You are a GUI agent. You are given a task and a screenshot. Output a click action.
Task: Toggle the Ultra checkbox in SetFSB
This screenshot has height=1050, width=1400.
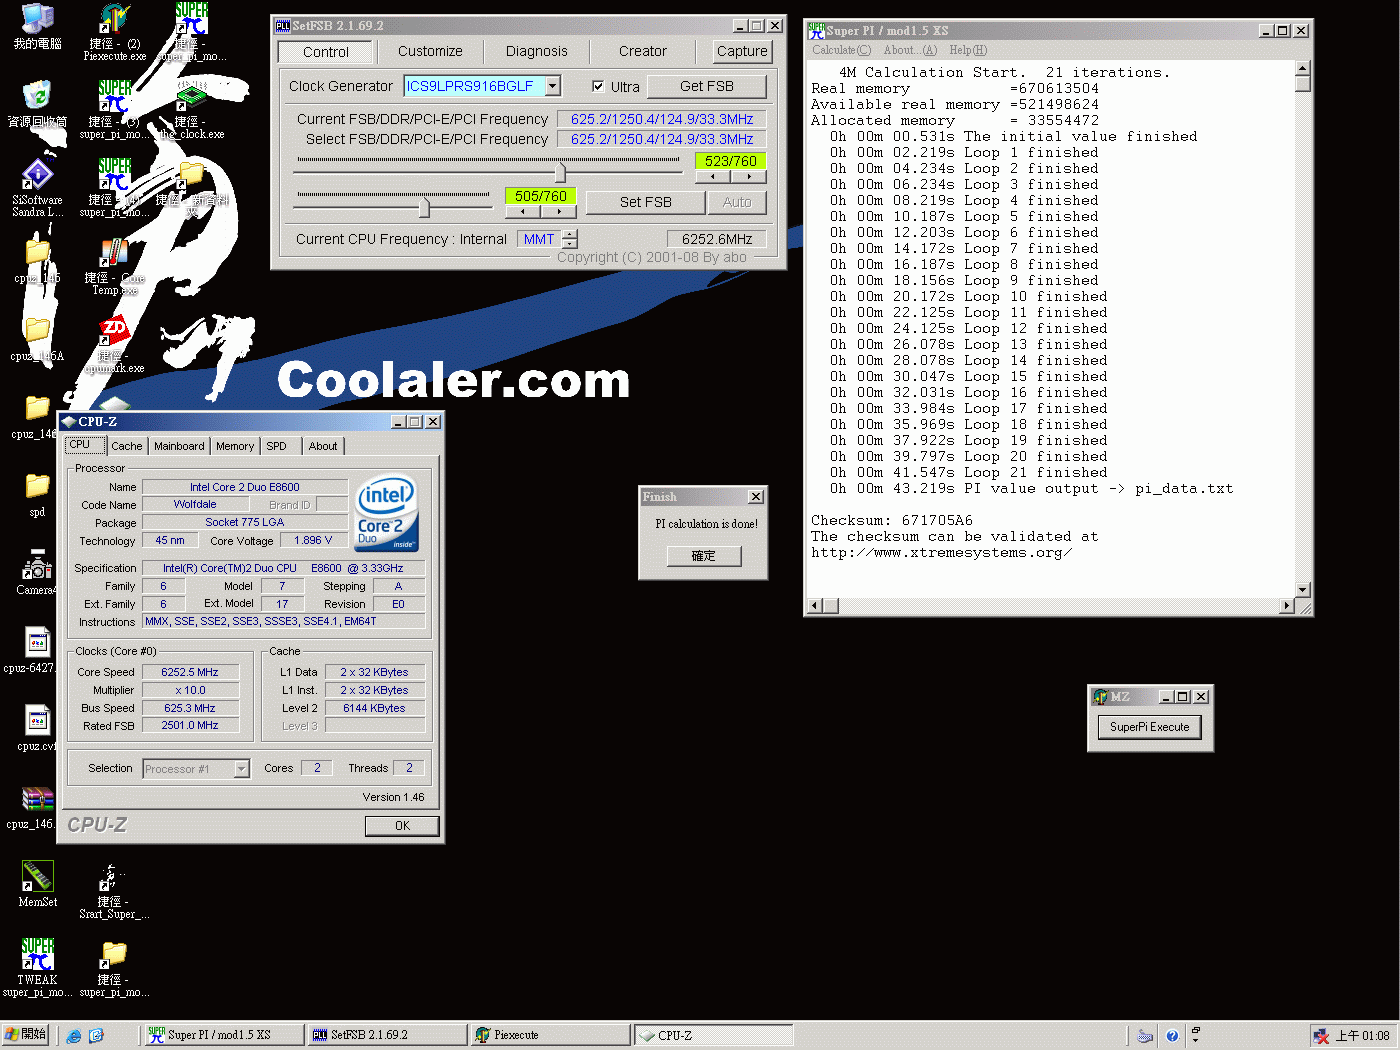598,86
